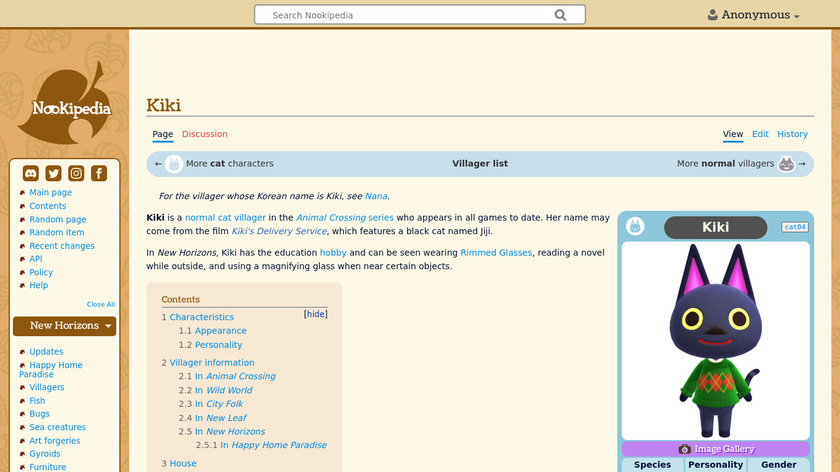Image resolution: width=840 pixels, height=472 pixels.
Task: Follow the hobby link
Action: tap(333, 252)
